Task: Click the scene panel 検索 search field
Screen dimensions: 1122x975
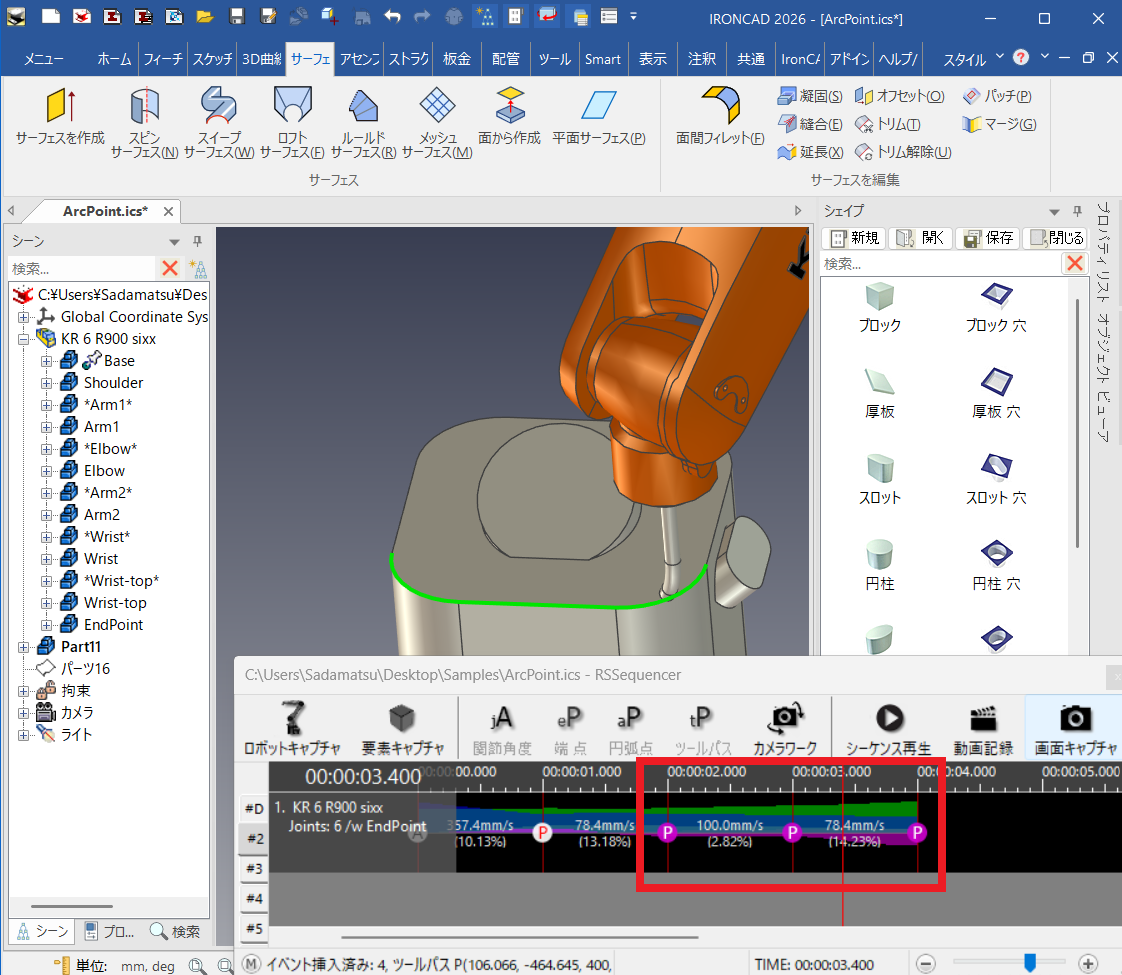Action: point(82,268)
